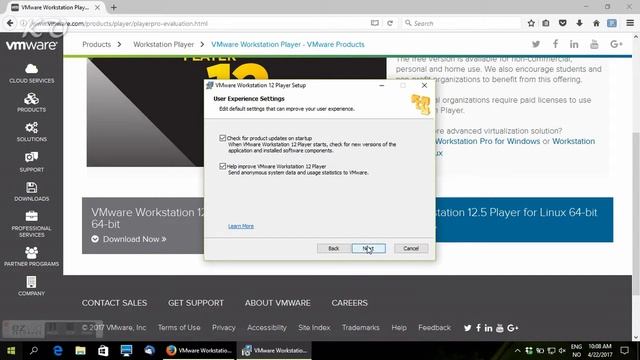640x360 pixels.
Task: Open Pocket icon in Firefox toolbar
Action: point(562,23)
